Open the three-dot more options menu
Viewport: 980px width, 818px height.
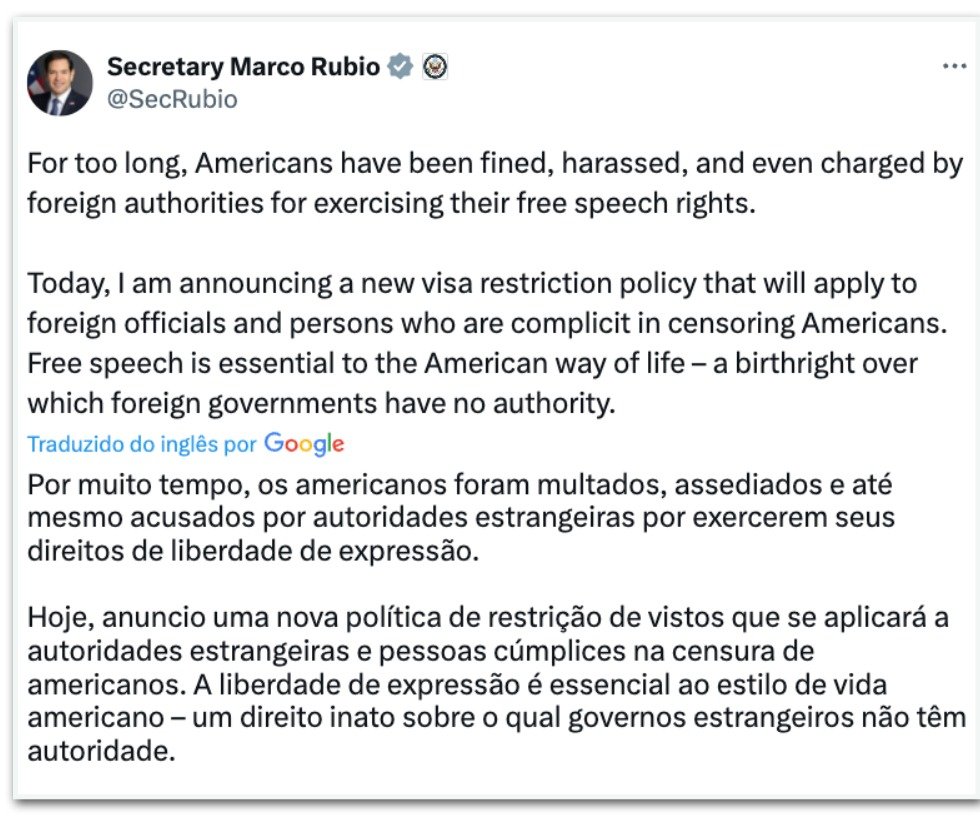pyautogui.click(x=955, y=66)
